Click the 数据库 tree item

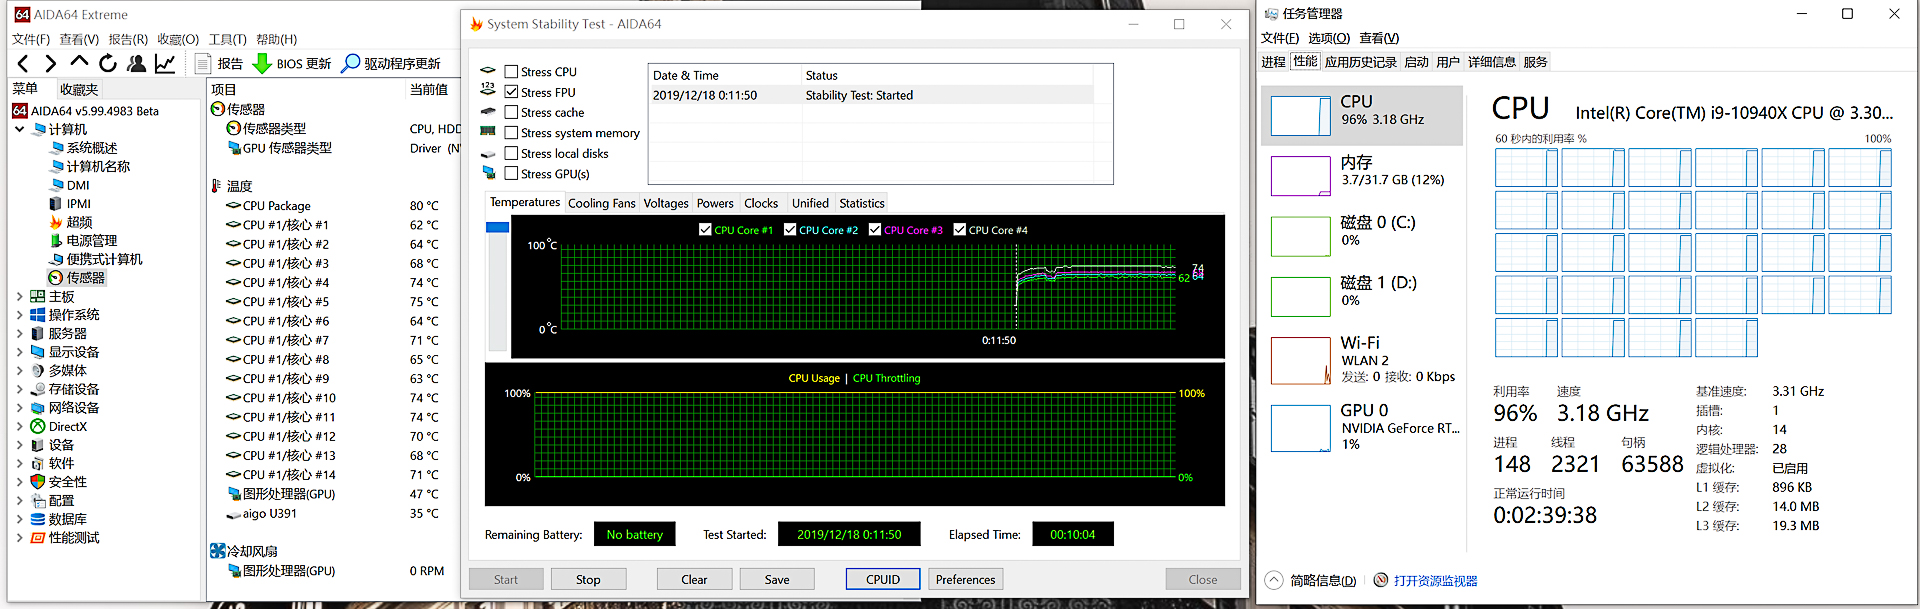[59, 519]
